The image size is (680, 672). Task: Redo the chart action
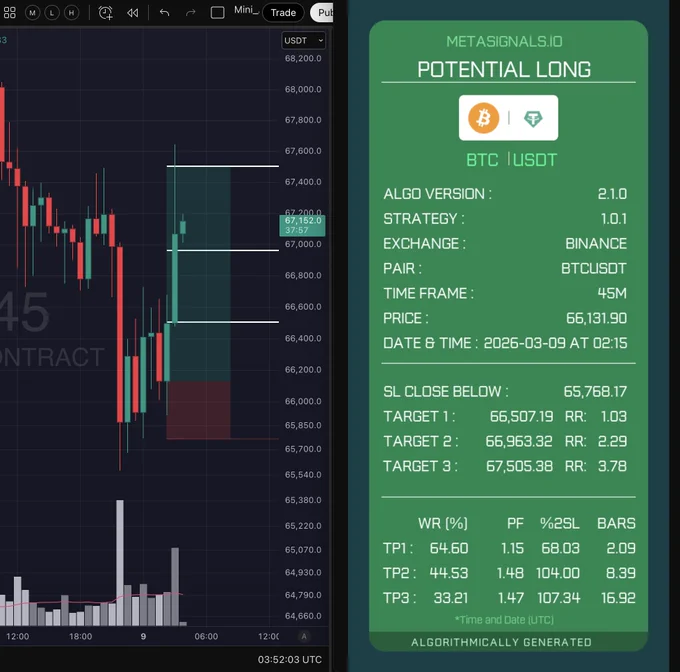(190, 13)
